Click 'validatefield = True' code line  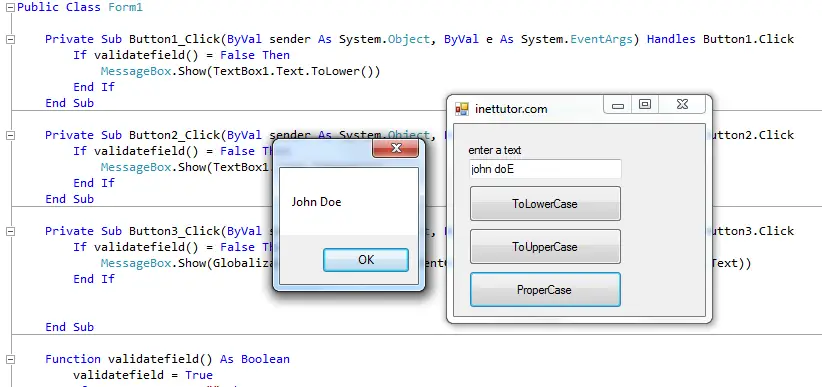click(143, 375)
